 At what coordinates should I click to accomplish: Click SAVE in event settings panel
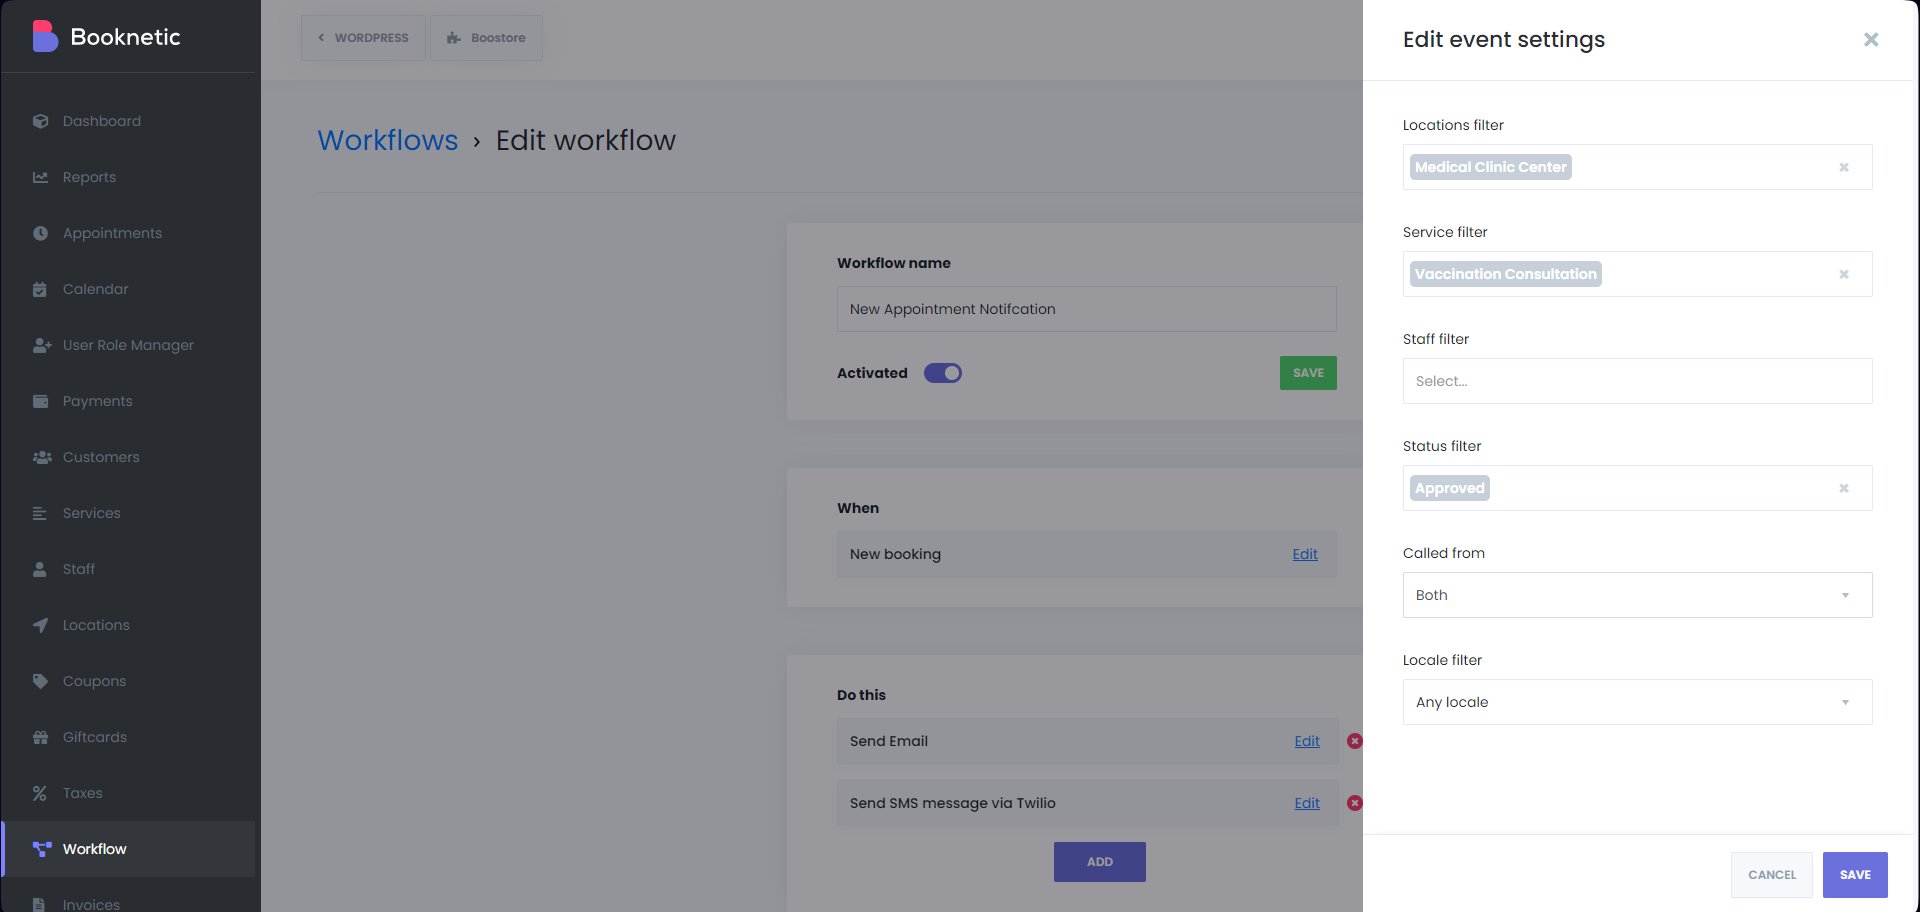(1855, 875)
